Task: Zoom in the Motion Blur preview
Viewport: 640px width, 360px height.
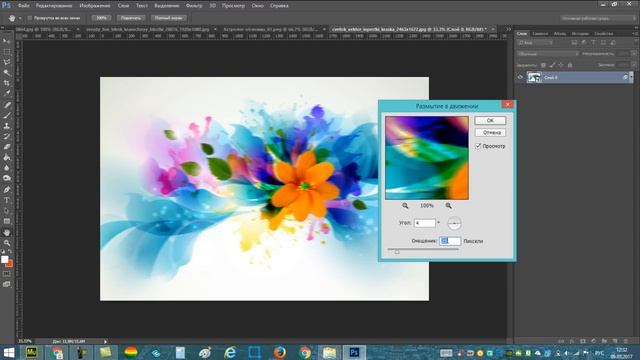Action: [449, 206]
